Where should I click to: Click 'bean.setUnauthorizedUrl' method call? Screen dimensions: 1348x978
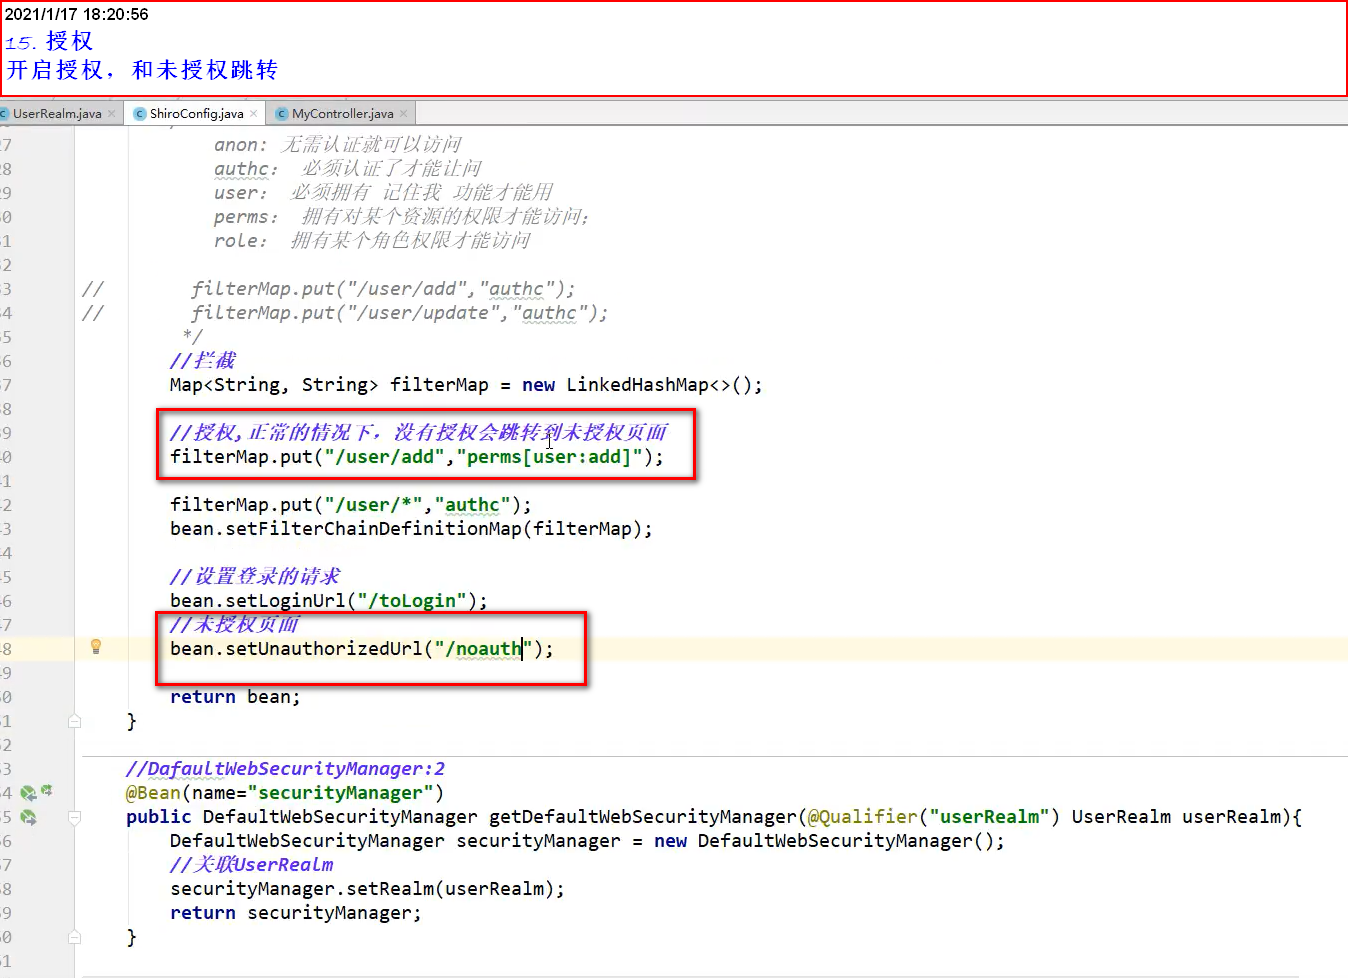(296, 649)
